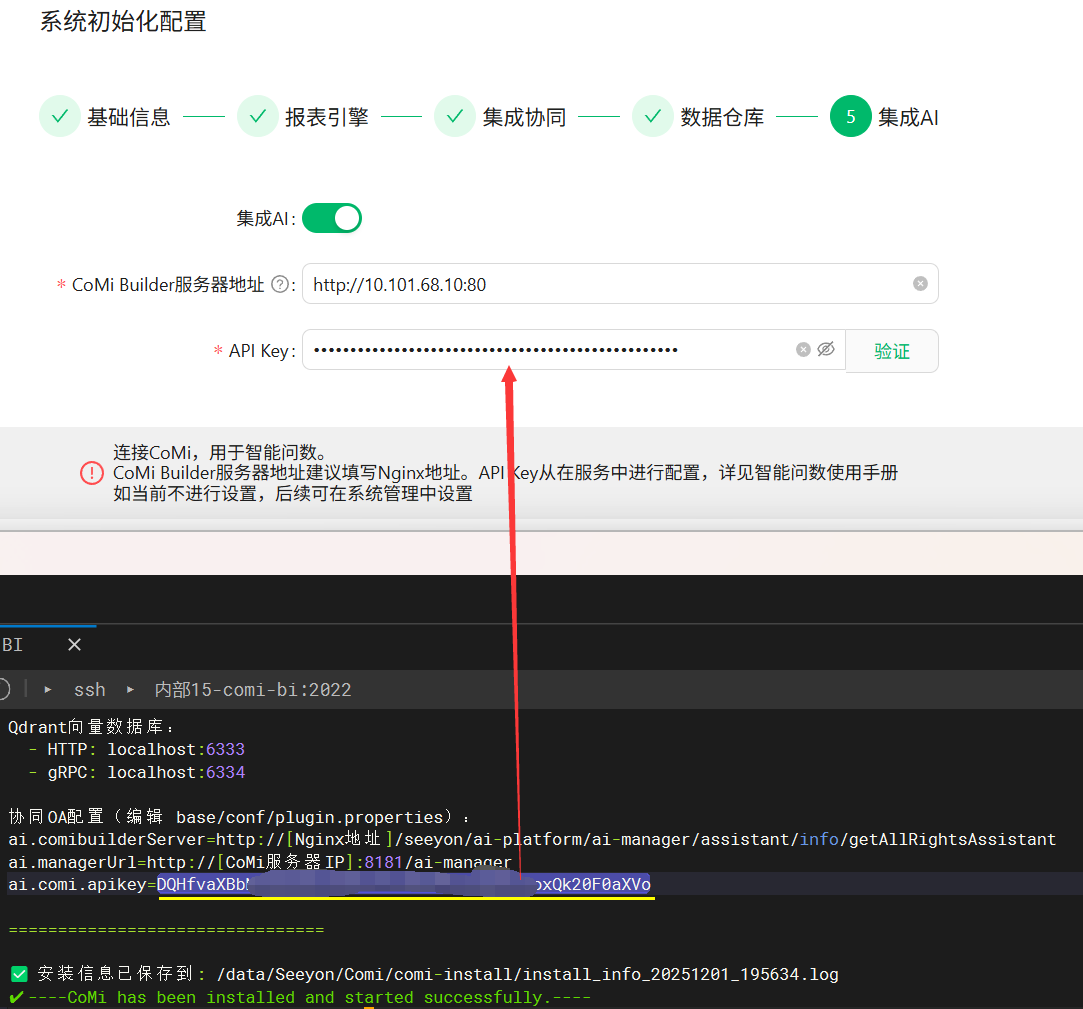Click the 基础信息 step checkmark icon
The image size is (1083, 1009).
tap(60, 117)
